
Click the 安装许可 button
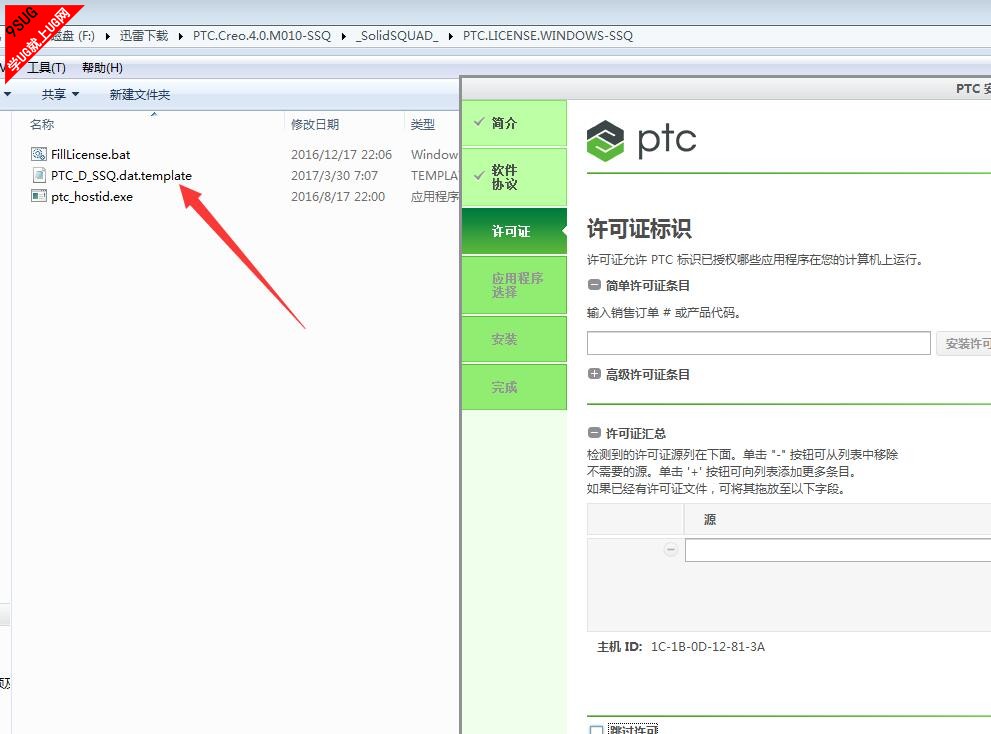[963, 343]
